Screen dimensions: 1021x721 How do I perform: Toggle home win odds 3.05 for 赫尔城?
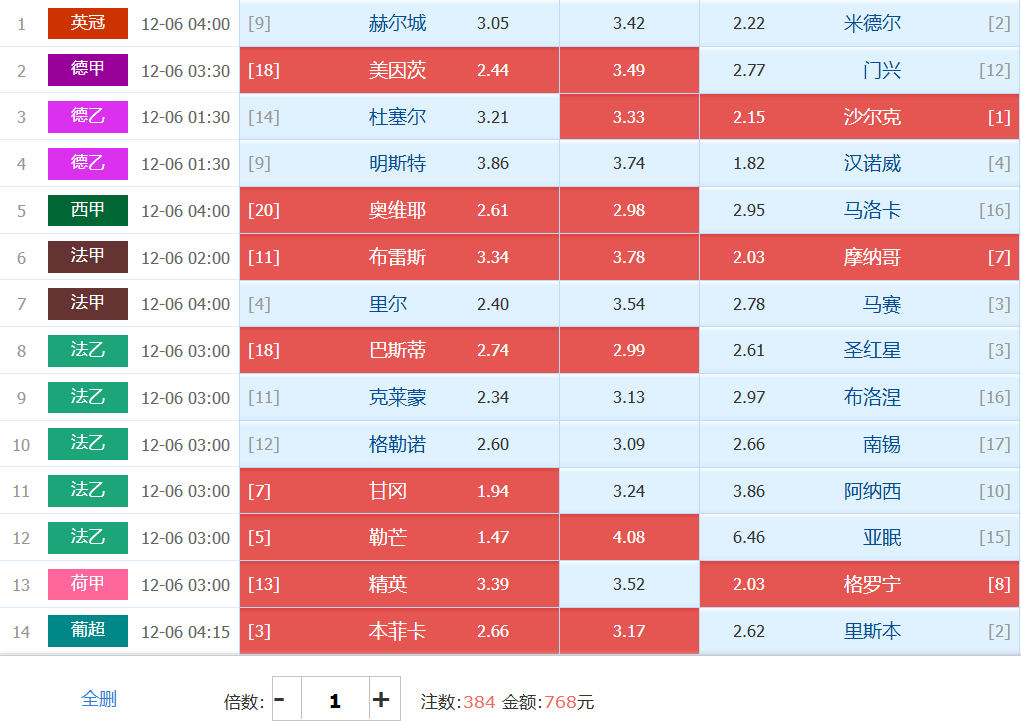click(x=399, y=23)
